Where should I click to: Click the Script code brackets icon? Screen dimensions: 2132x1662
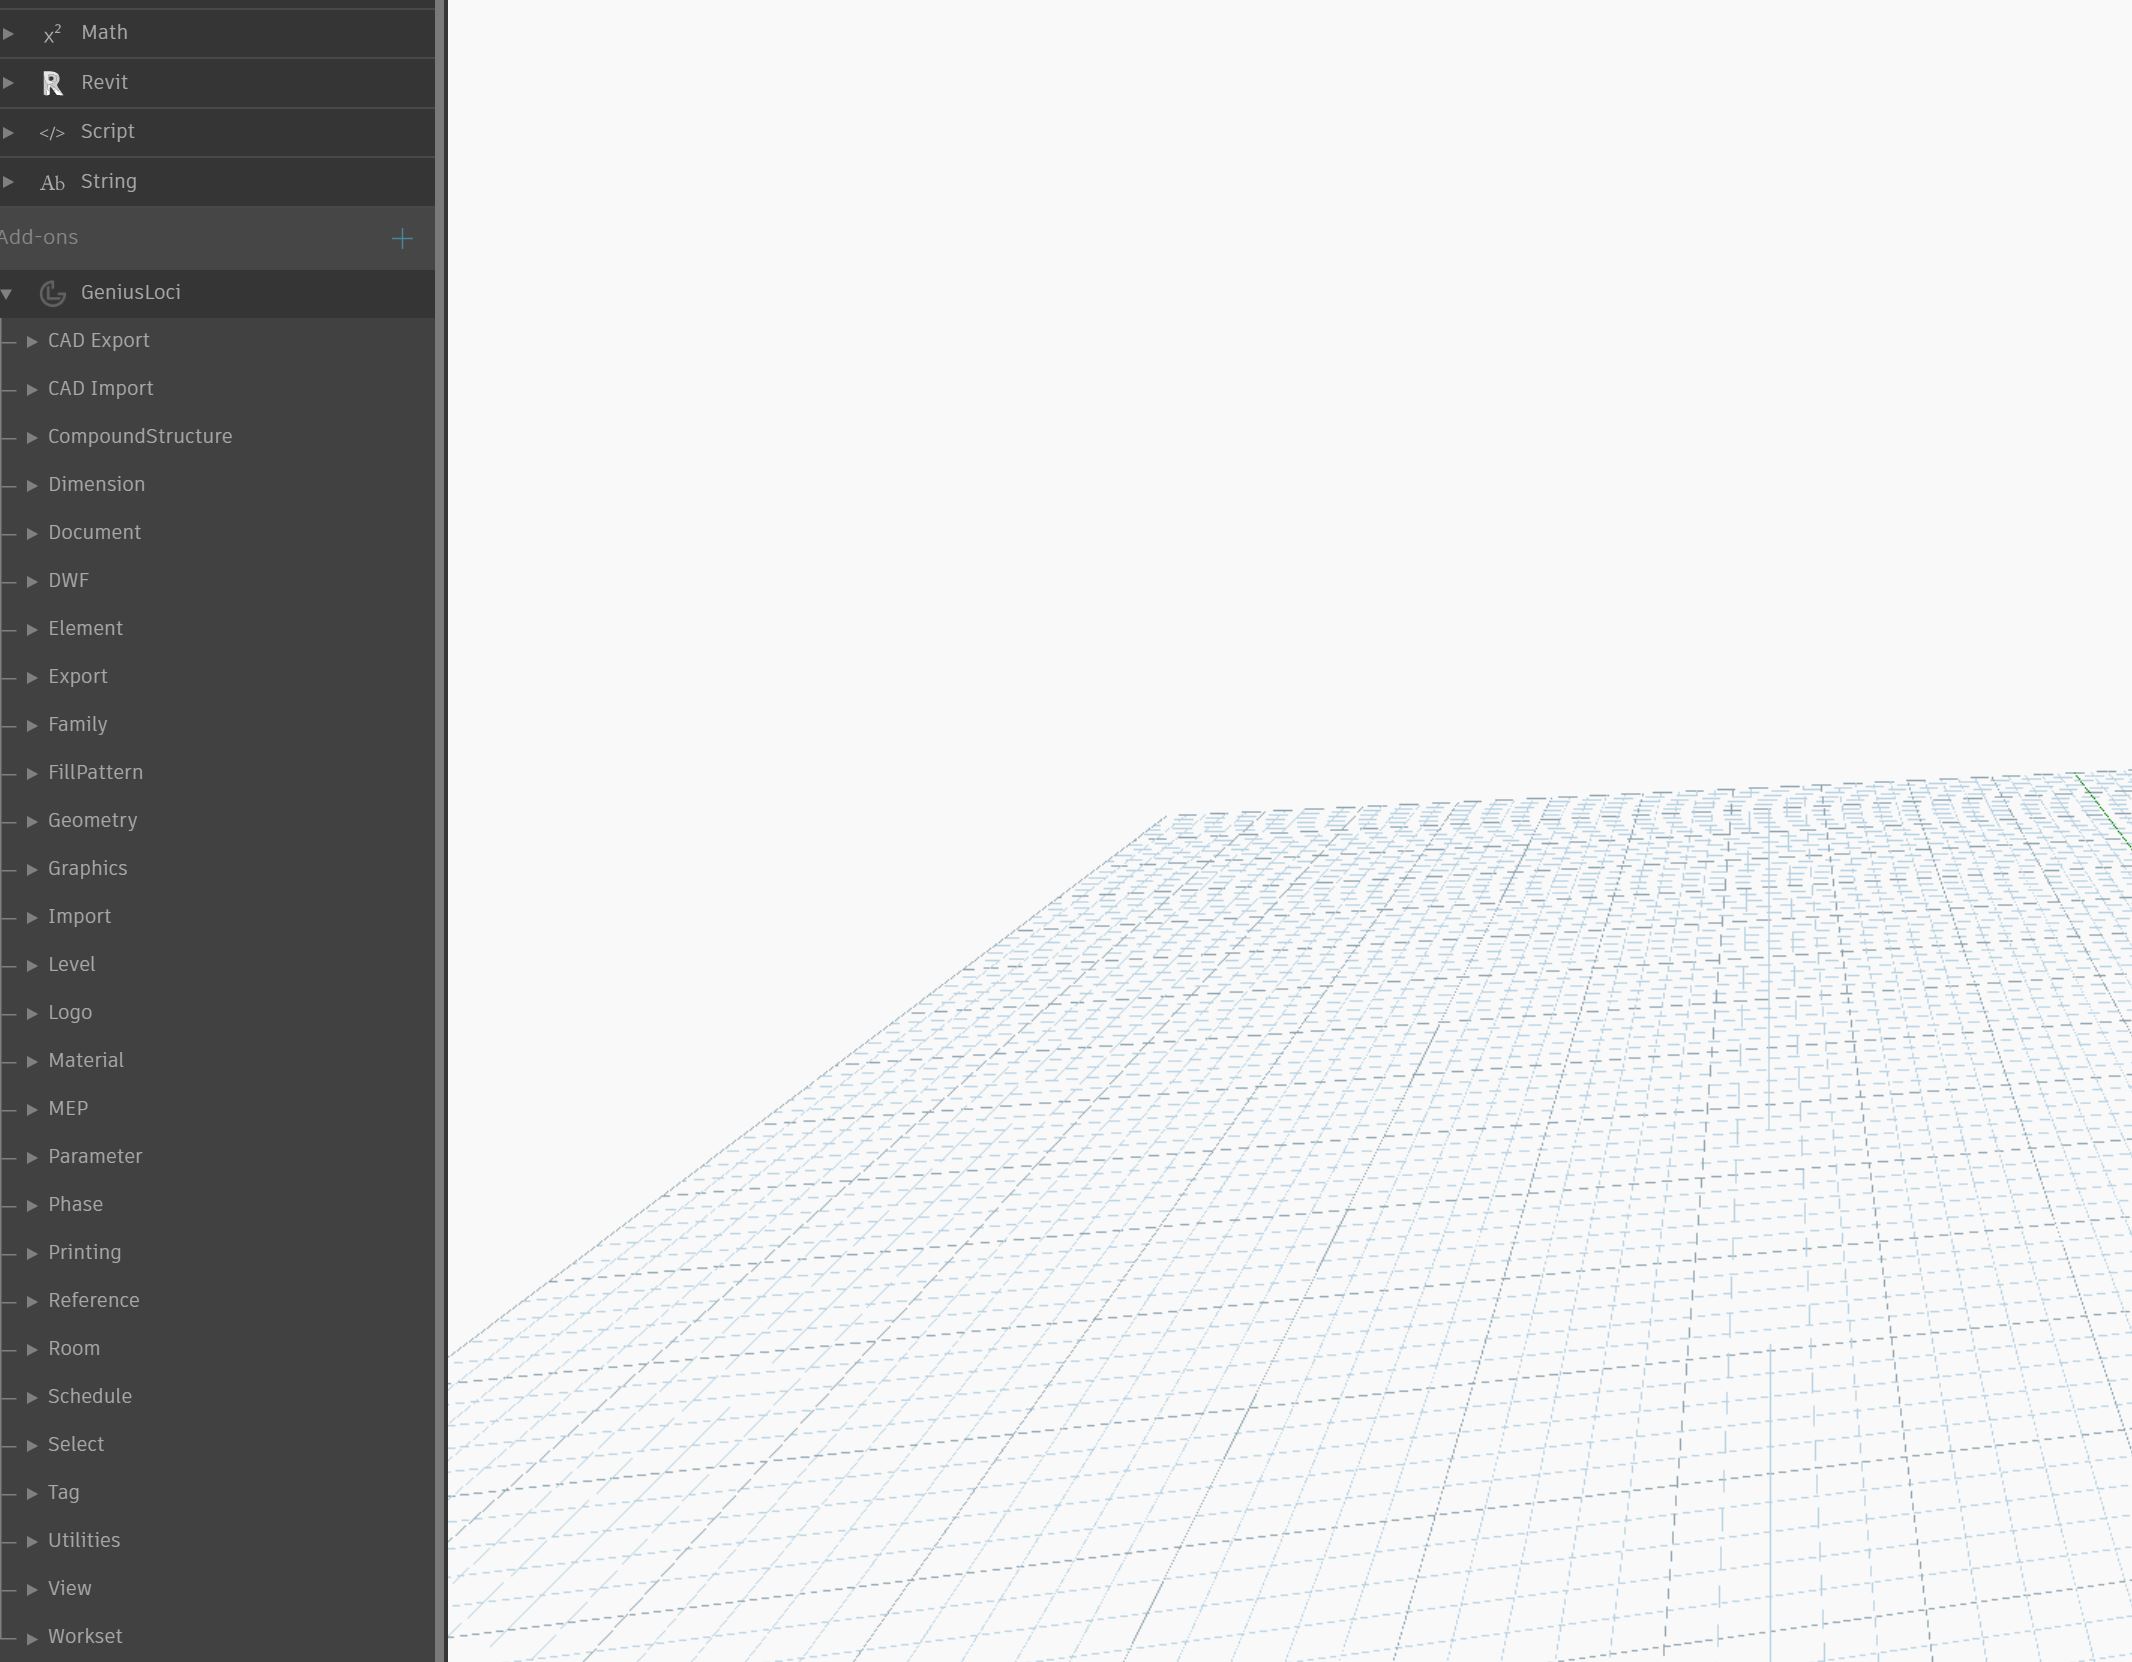click(52, 133)
